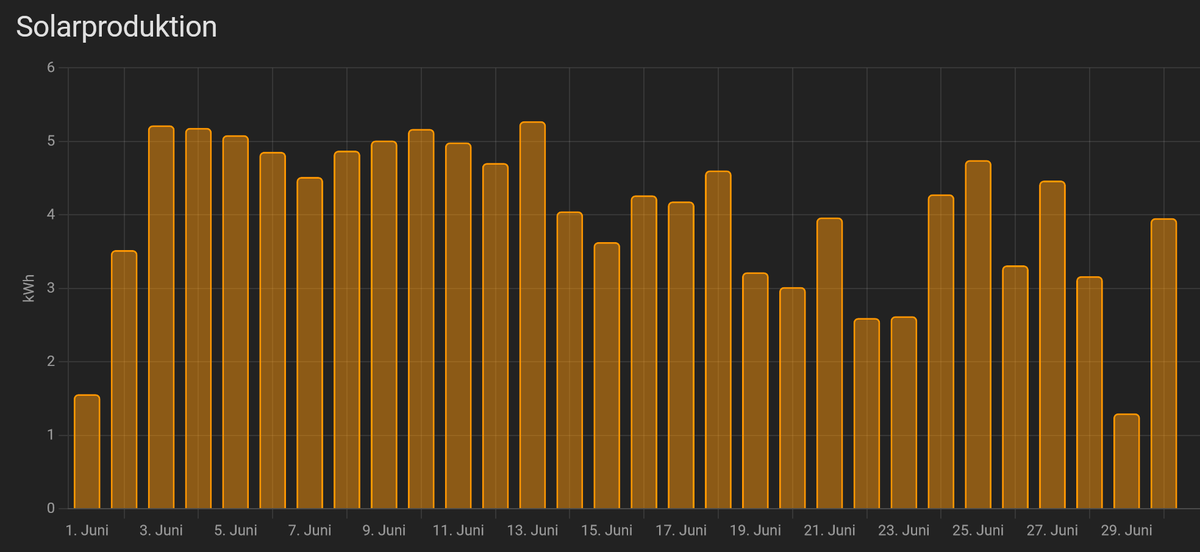Click the 1 value on y-axis
This screenshot has height=552, width=1200.
click(x=51, y=435)
